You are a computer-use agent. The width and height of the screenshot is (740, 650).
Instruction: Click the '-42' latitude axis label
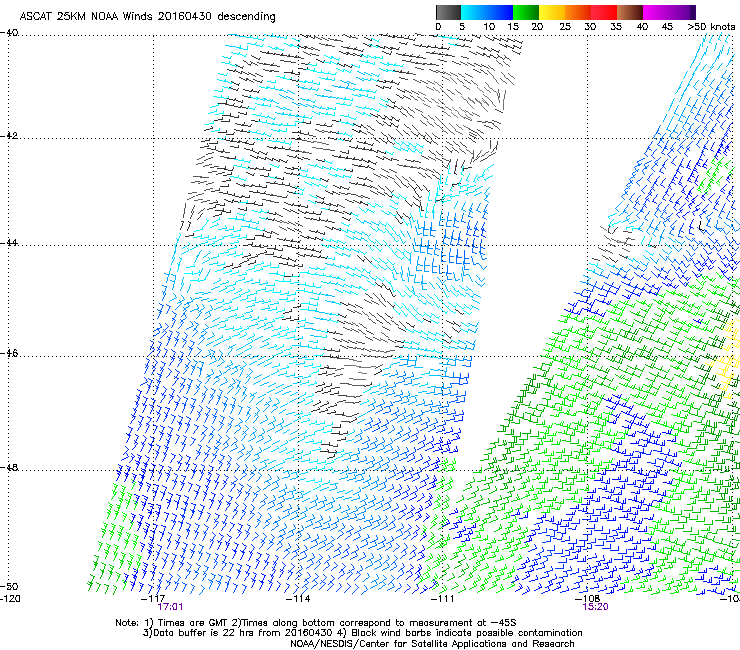point(9,135)
